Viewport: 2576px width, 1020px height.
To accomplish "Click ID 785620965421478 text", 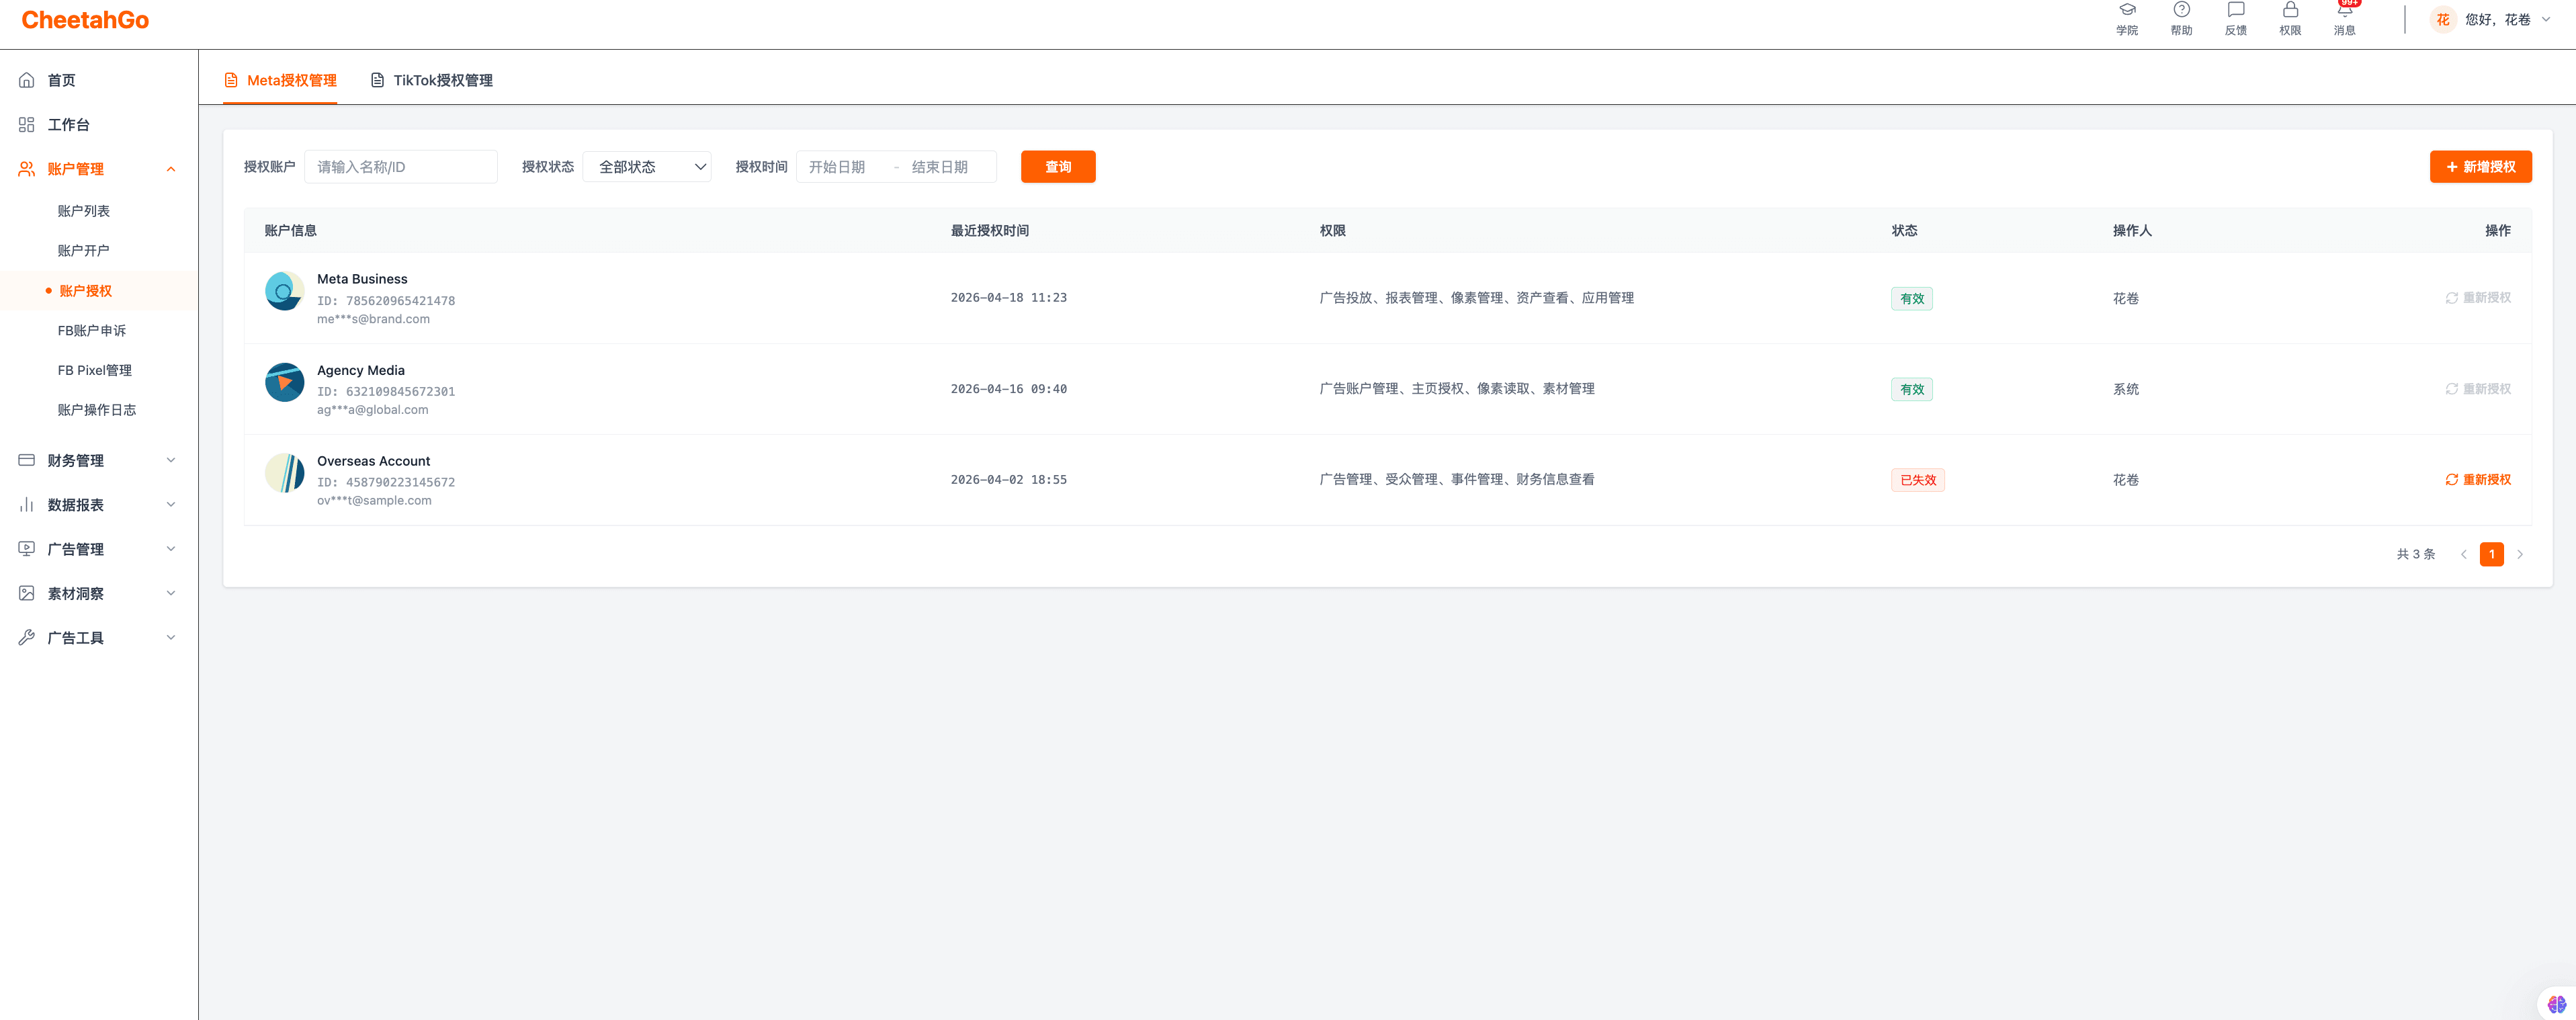I will [386, 301].
